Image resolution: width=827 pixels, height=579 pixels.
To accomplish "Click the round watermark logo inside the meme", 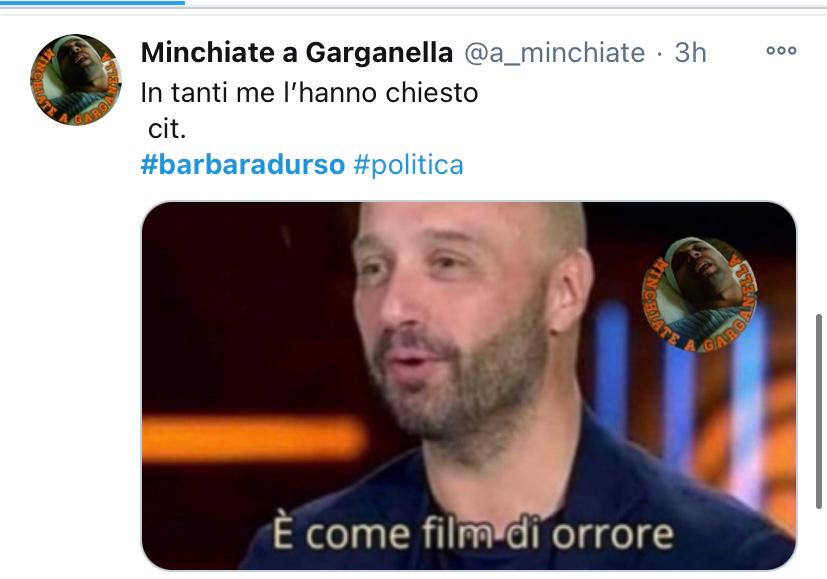I will point(699,294).
